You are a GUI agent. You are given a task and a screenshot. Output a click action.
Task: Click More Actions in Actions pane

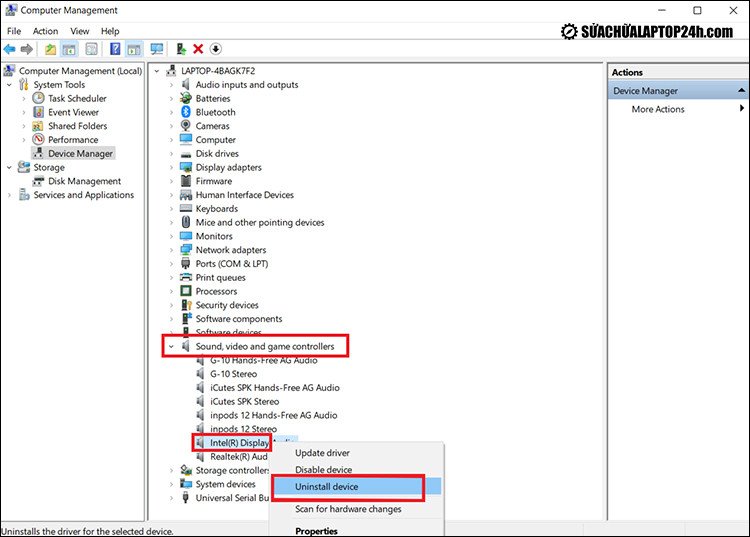pyautogui.click(x=658, y=109)
